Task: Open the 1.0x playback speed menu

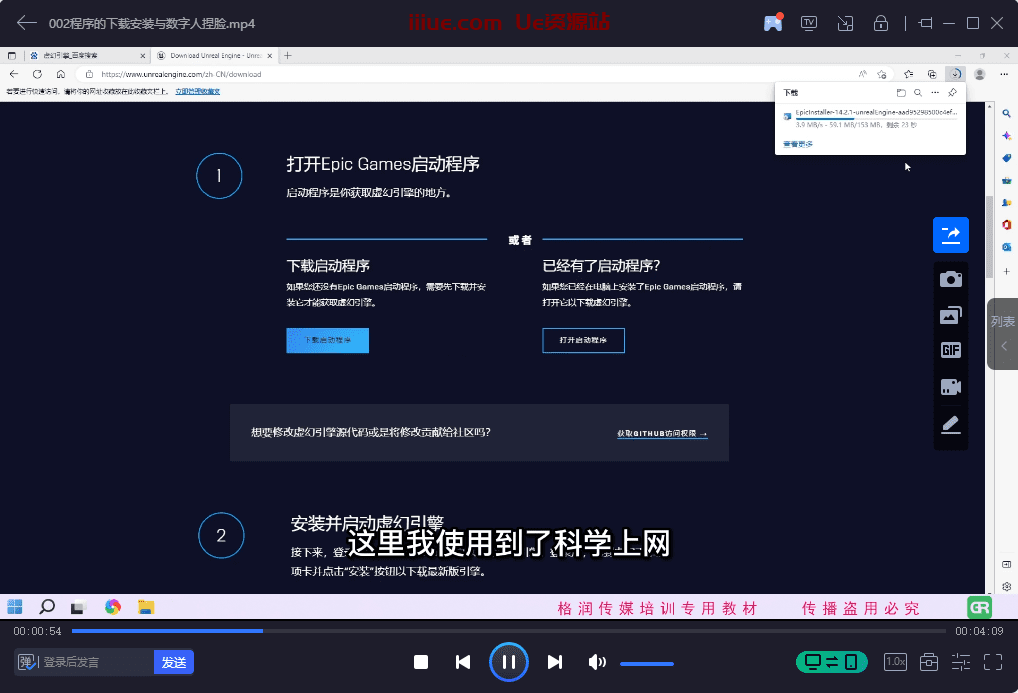Action: pyautogui.click(x=895, y=662)
